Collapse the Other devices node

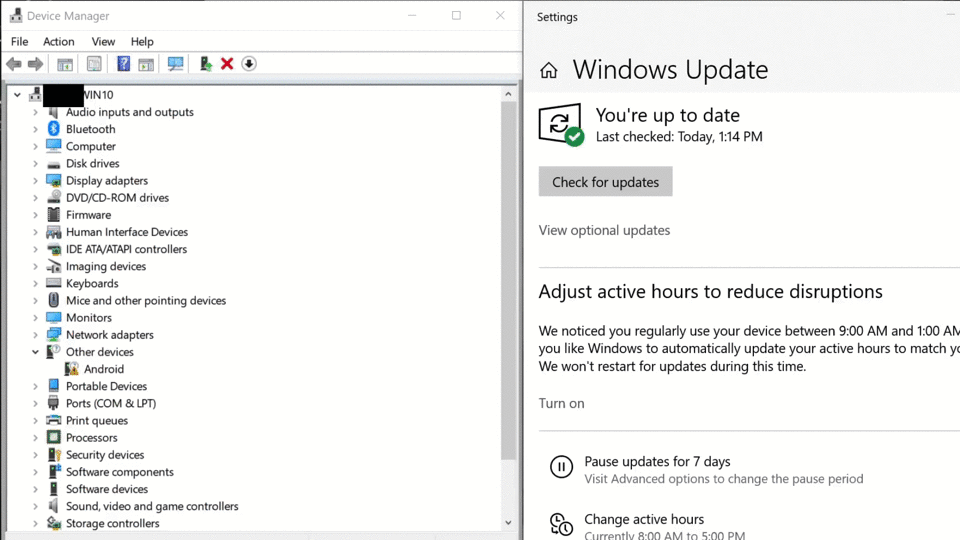coord(35,352)
